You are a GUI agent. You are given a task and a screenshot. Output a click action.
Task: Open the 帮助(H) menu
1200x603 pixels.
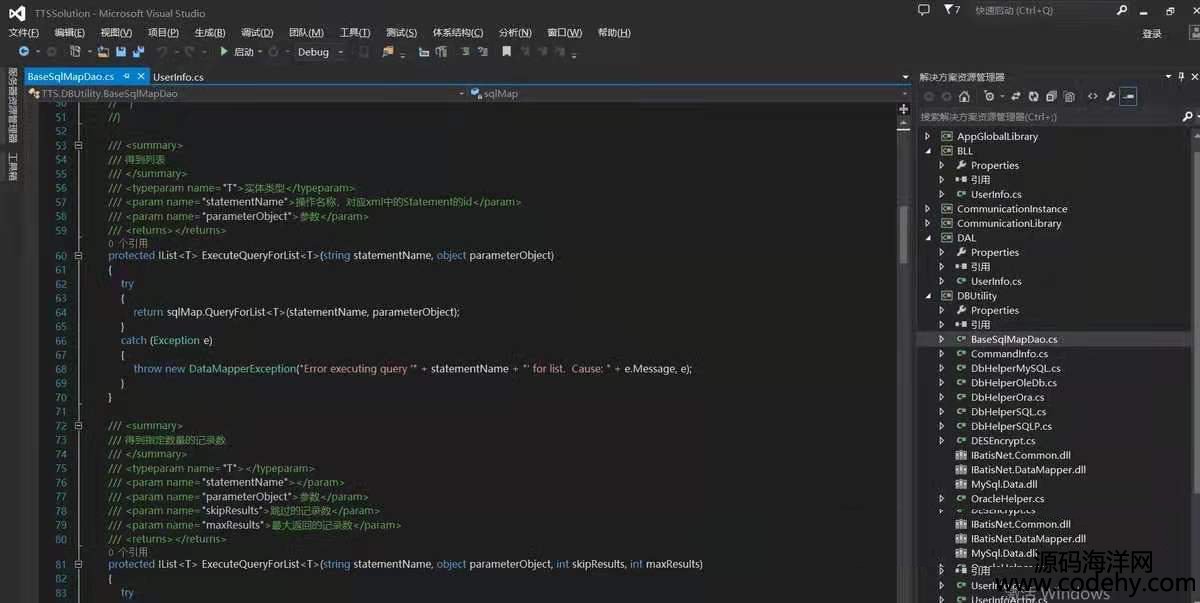(614, 33)
